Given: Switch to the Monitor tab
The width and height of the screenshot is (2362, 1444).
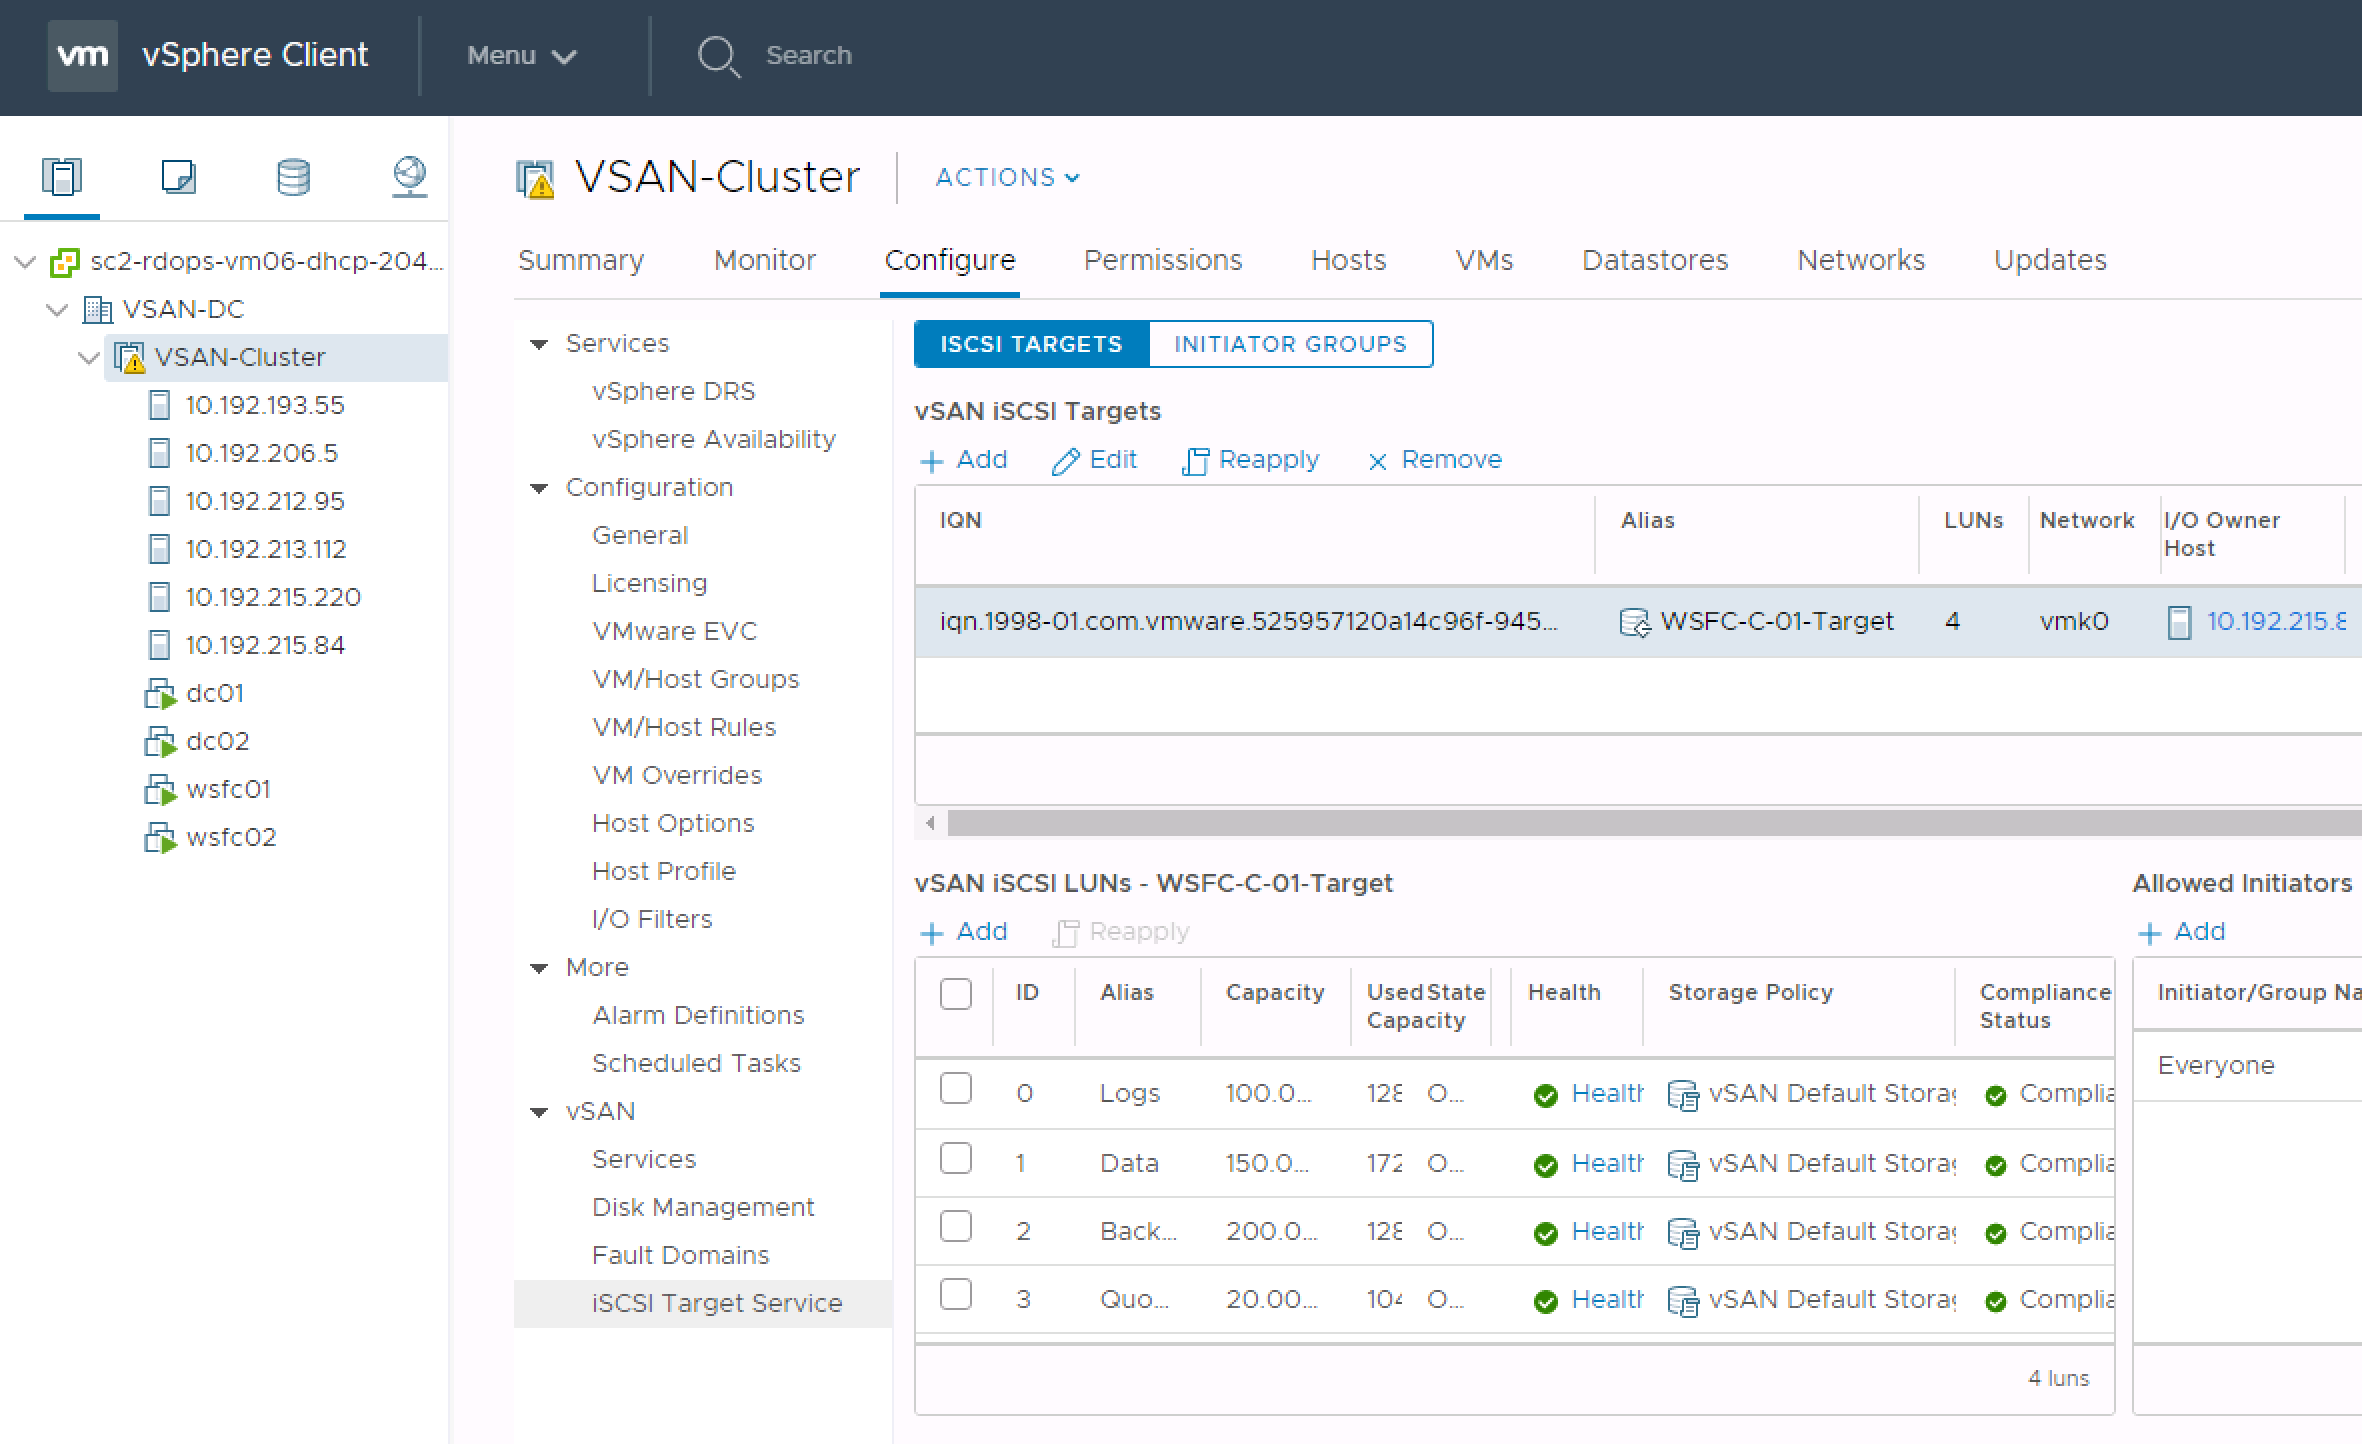Looking at the screenshot, I should [764, 261].
